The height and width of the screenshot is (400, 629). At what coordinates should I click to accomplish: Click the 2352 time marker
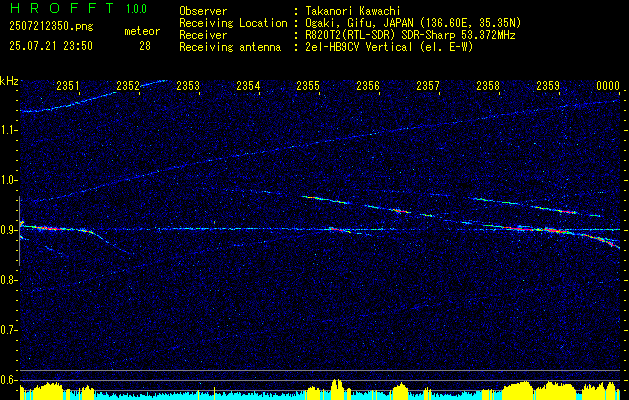coord(128,85)
